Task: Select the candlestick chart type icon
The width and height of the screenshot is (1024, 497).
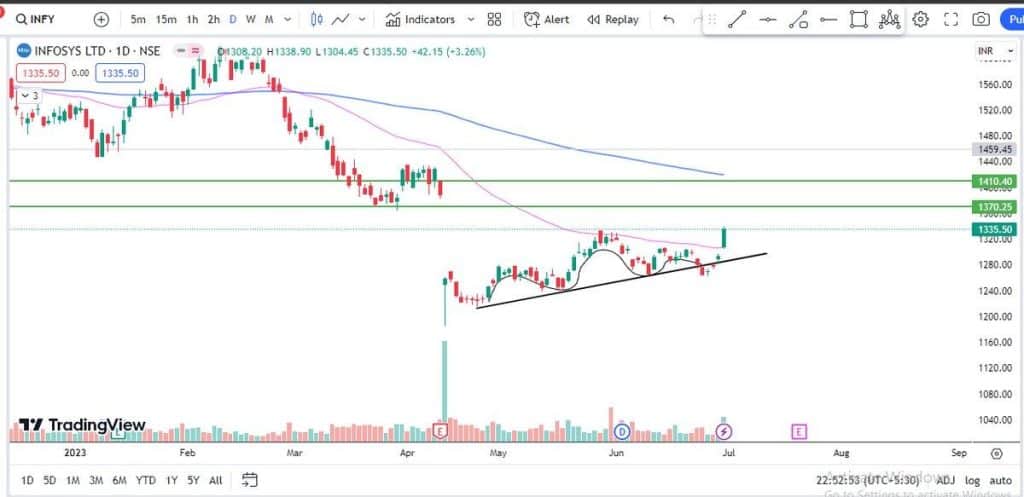Action: click(x=317, y=20)
